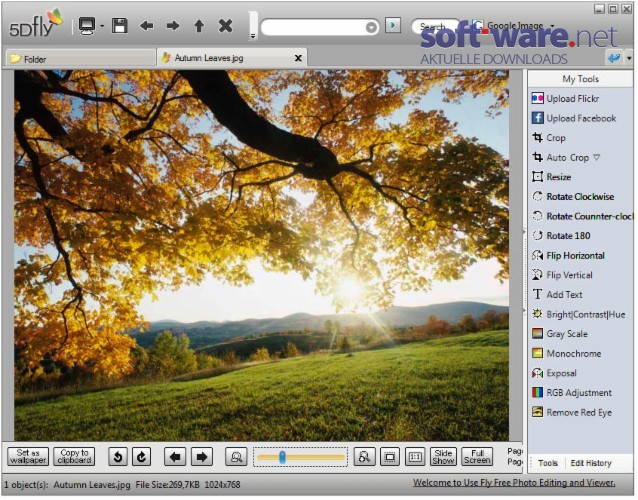Image resolution: width=638 pixels, height=500 pixels.
Task: Show previous image with bottom left arrow
Action: [x=175, y=457]
